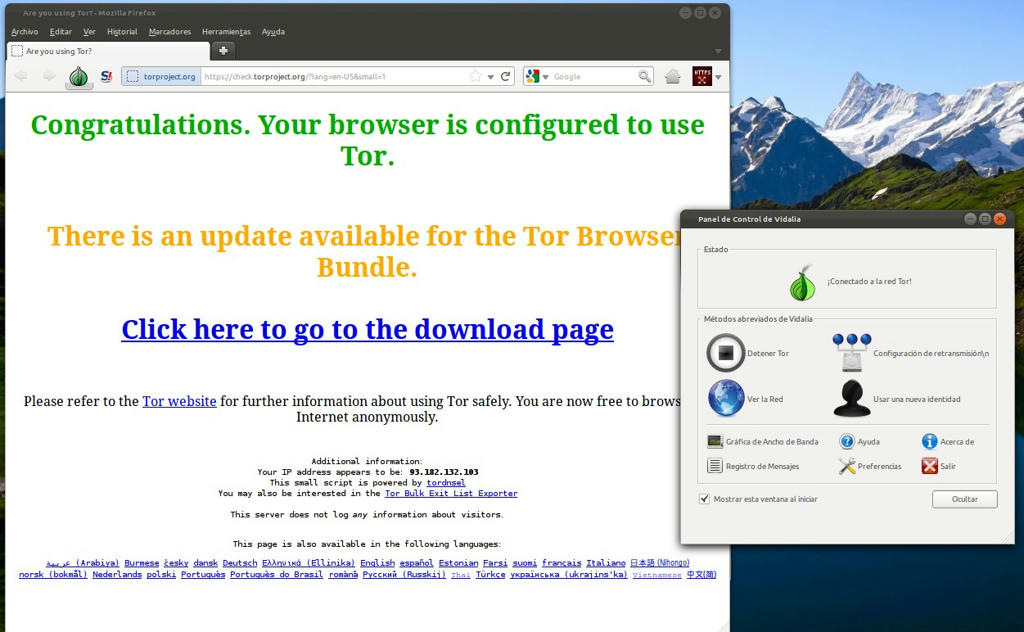1024x632 pixels.
Task: Follow the download page link
Action: pyautogui.click(x=367, y=329)
